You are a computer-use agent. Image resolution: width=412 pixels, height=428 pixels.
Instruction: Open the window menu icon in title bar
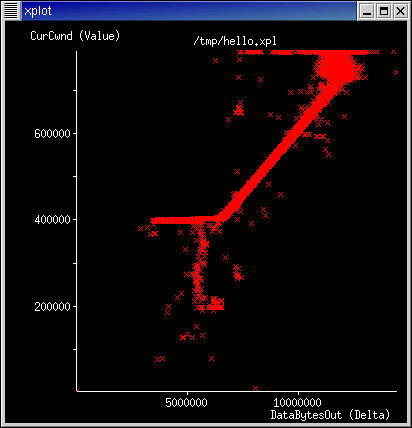[x=11, y=11]
